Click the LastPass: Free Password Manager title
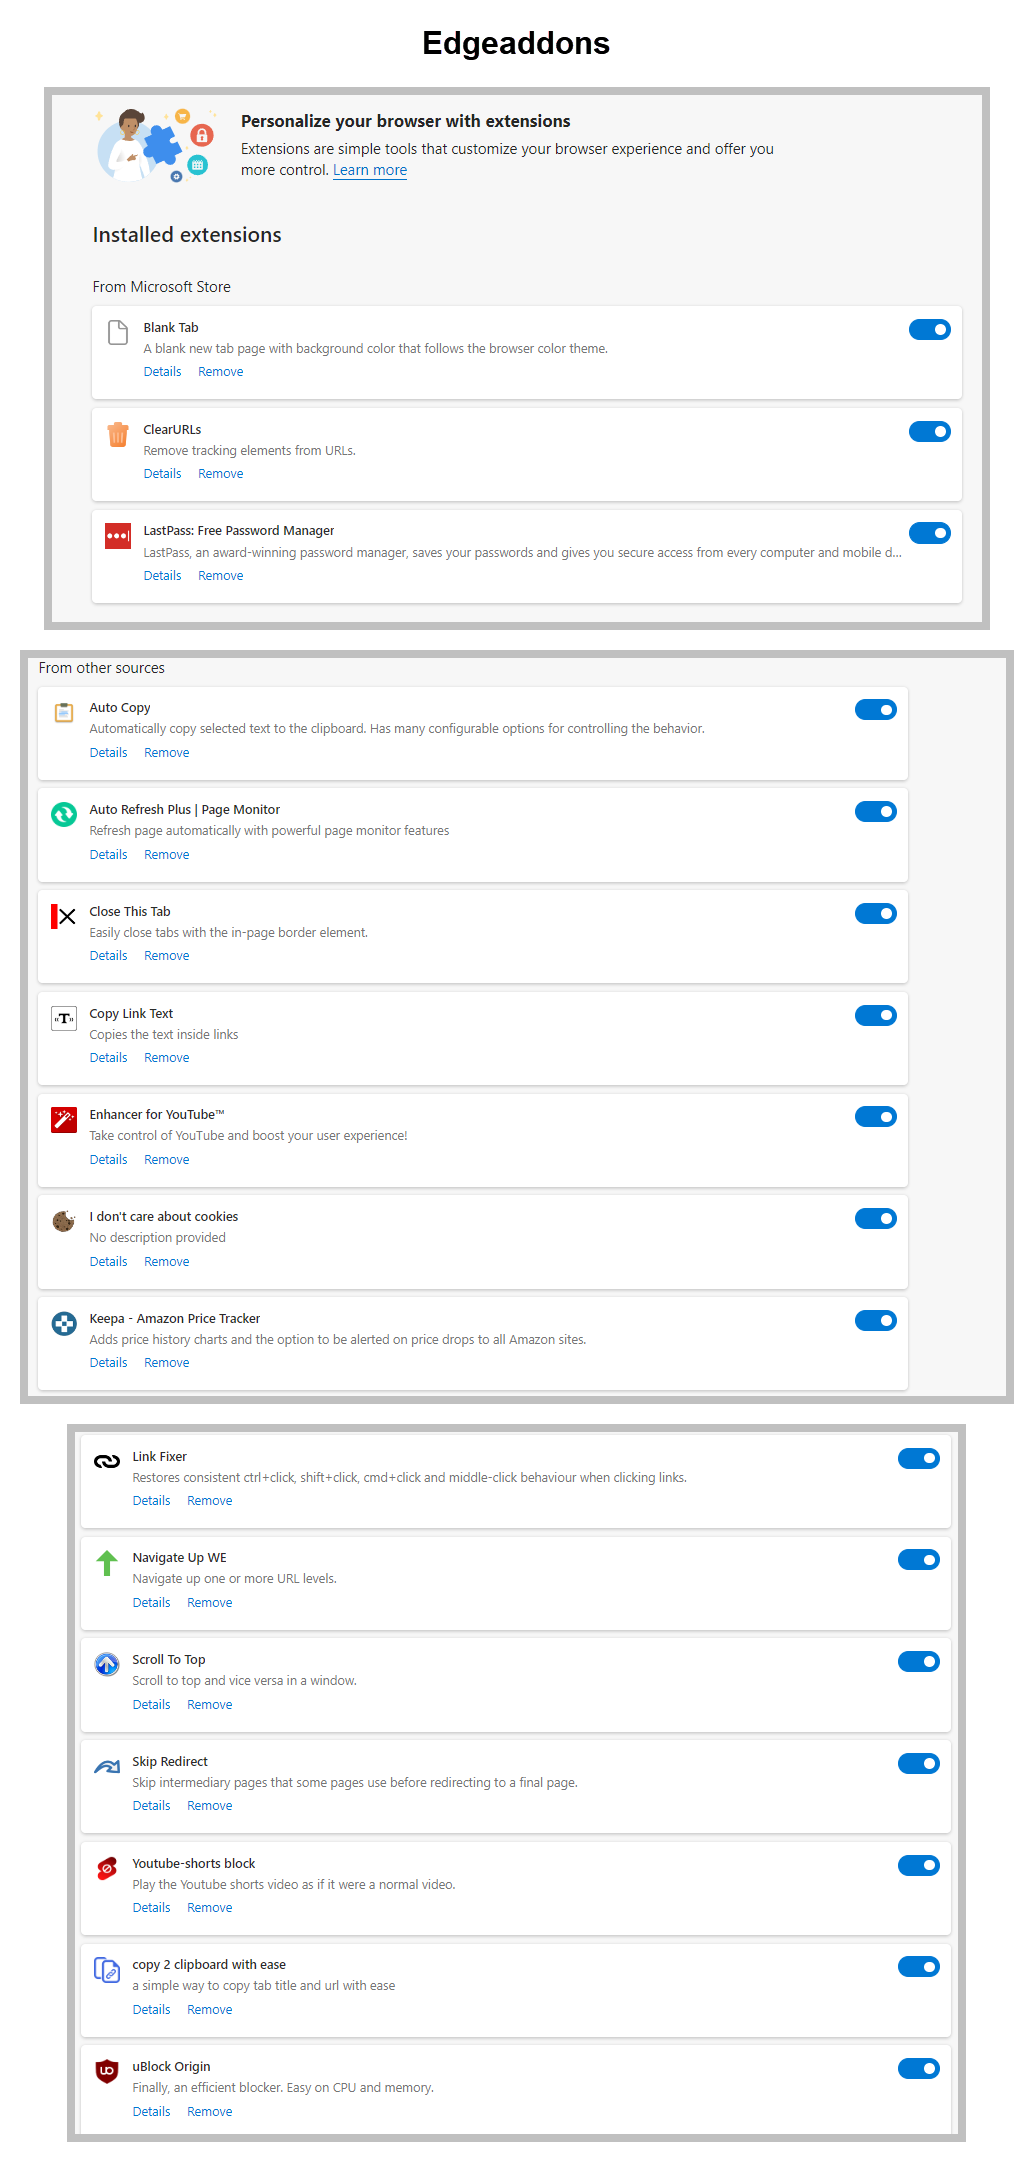Viewport: 1034px width, 2162px height. pos(238,531)
